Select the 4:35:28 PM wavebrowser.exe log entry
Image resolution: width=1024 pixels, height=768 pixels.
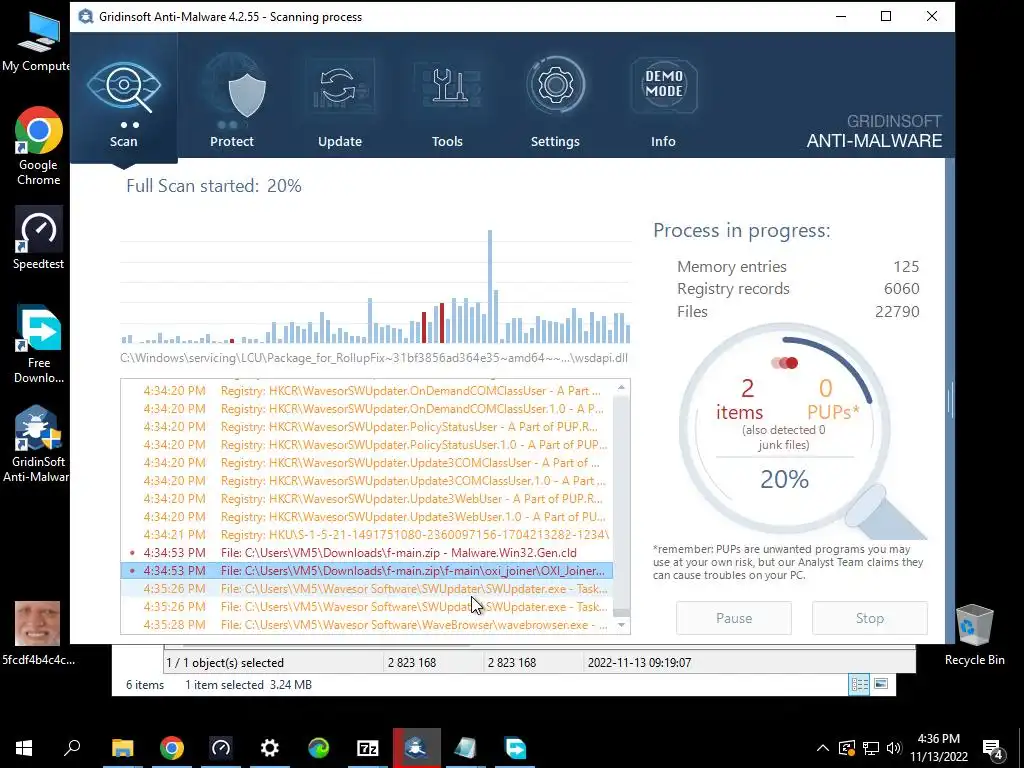[367, 625]
